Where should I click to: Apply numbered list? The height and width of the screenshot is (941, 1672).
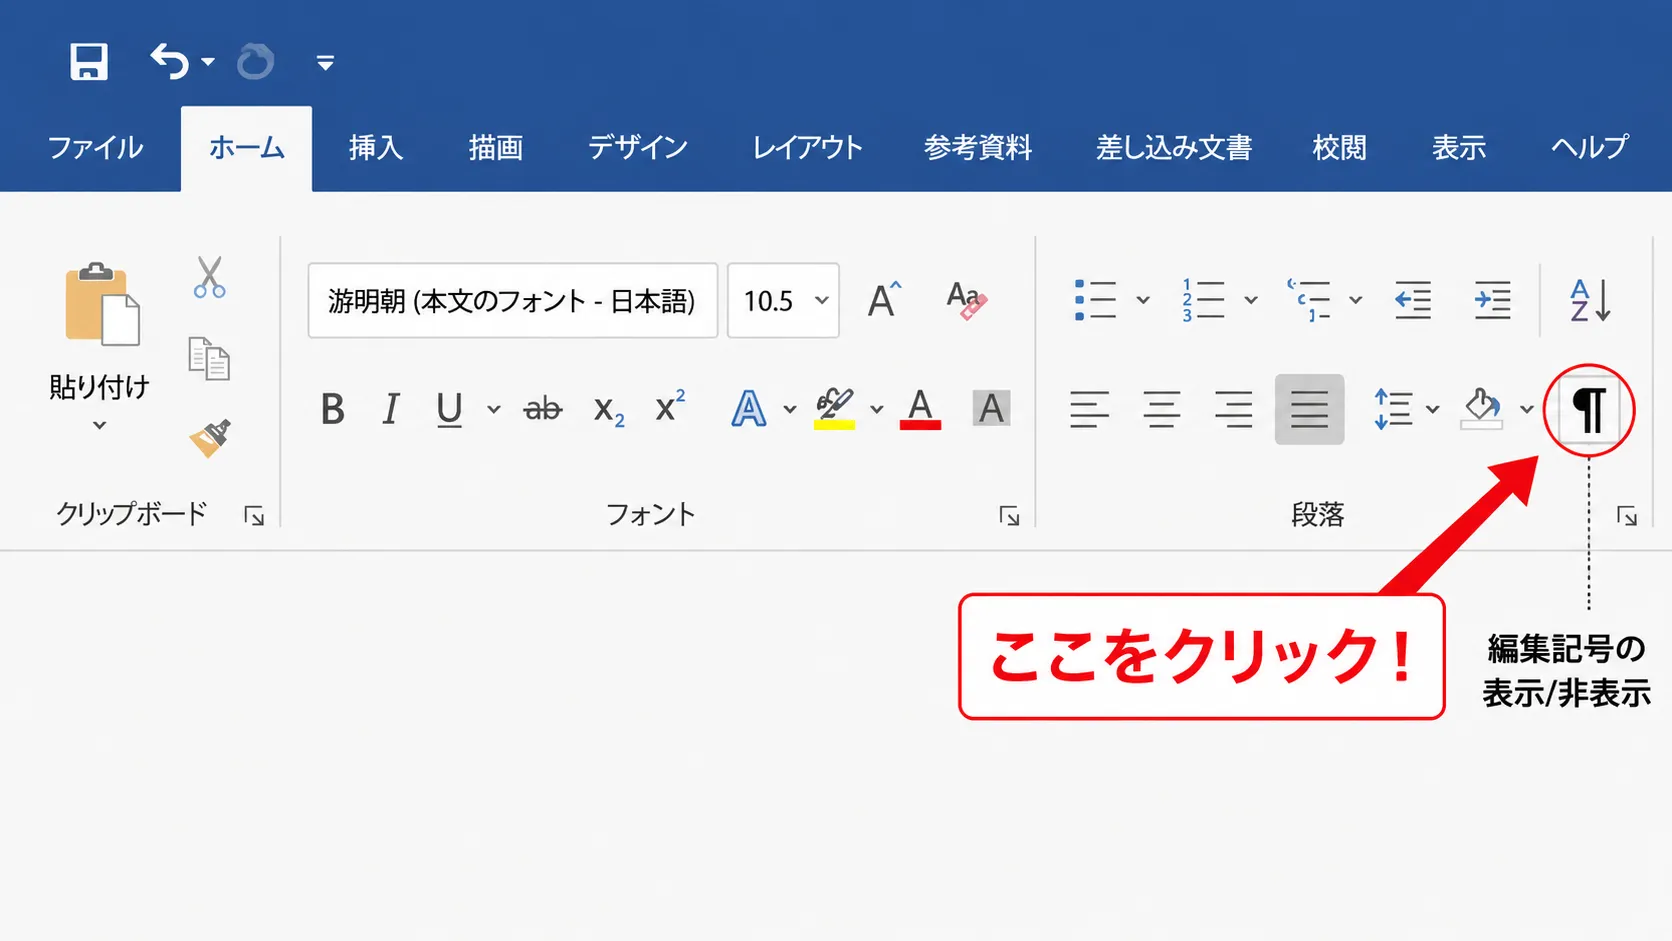click(x=1203, y=300)
